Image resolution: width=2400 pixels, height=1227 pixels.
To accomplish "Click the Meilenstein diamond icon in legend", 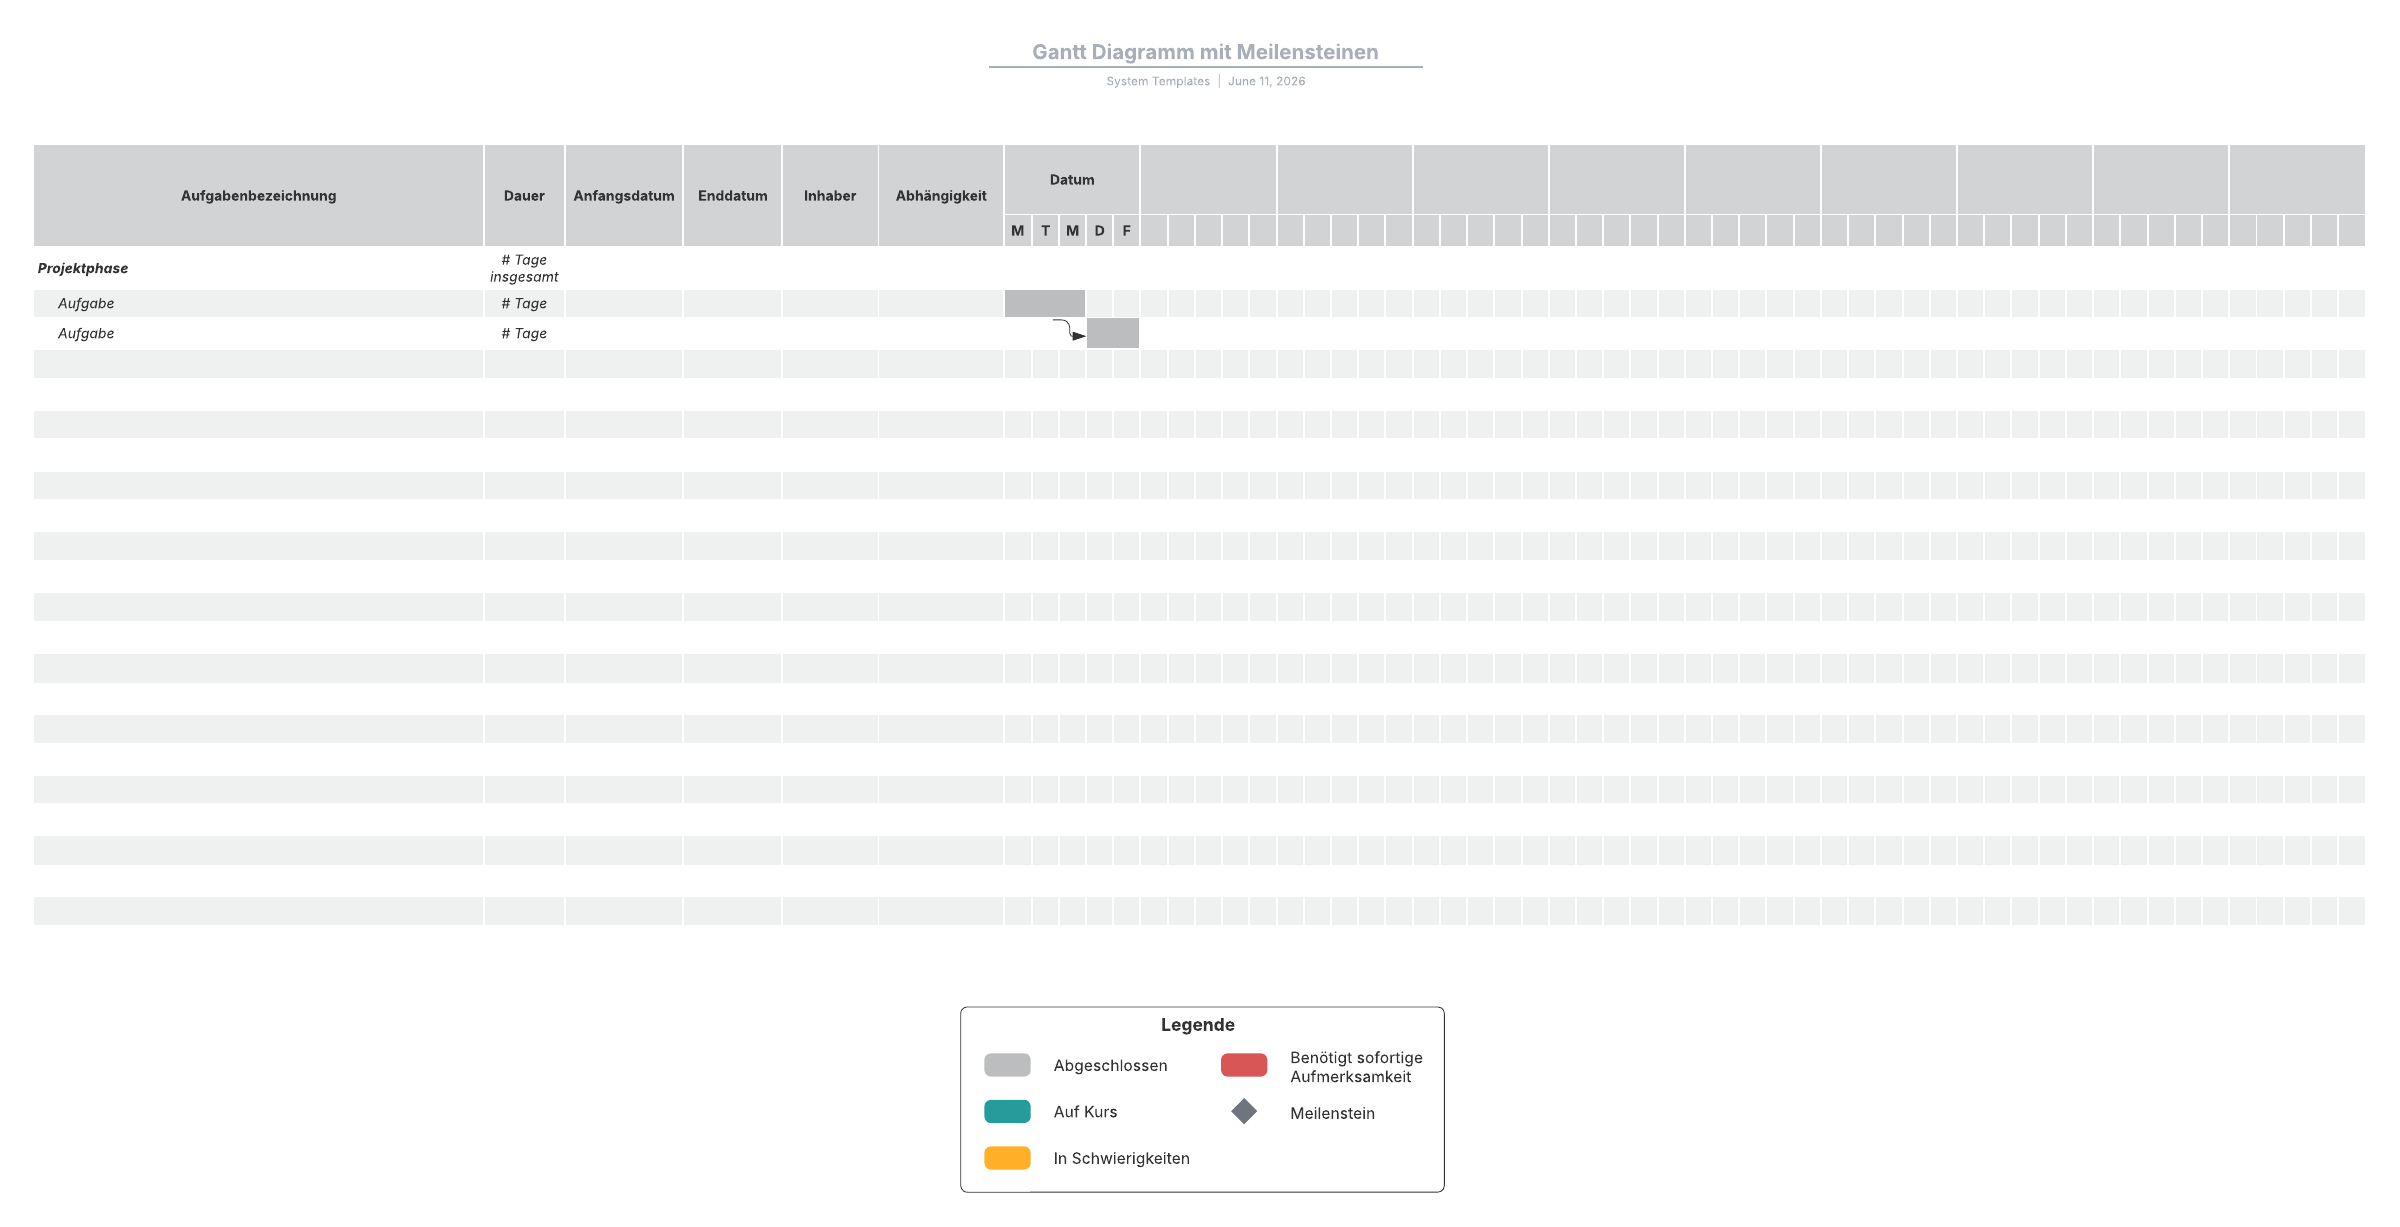I will coord(1244,1112).
